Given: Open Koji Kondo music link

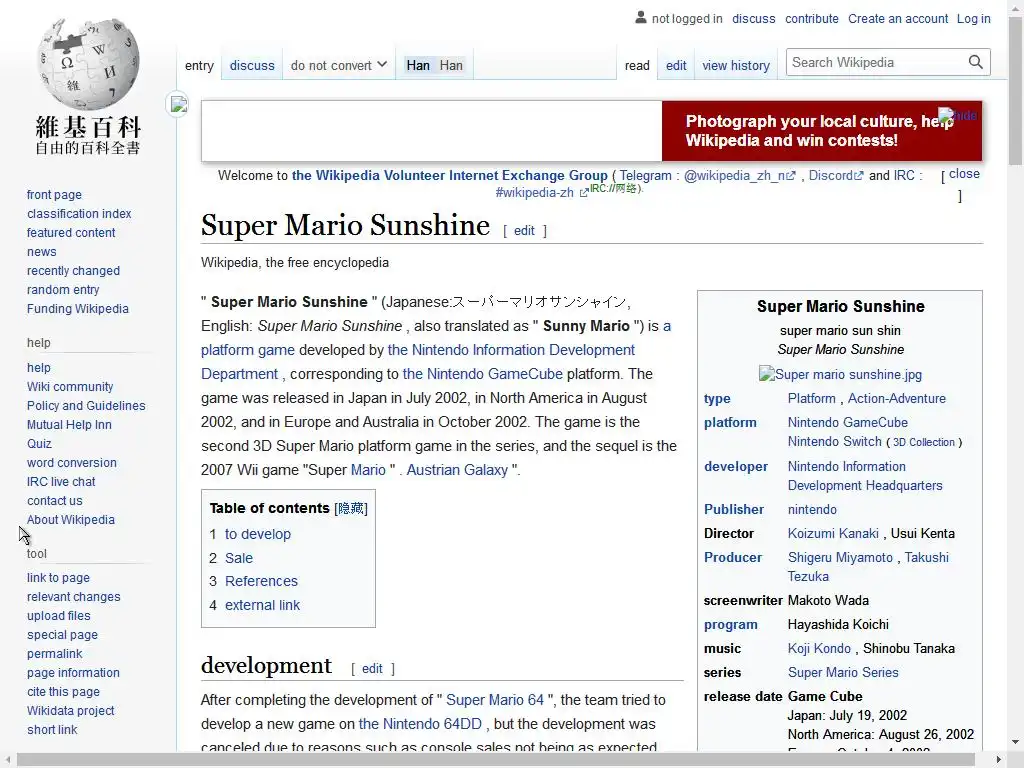Looking at the screenshot, I should pos(819,648).
